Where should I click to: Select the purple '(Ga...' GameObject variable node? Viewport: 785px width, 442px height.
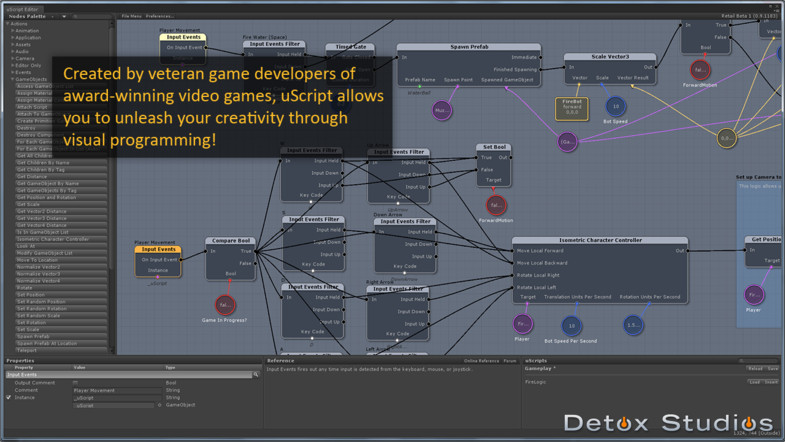tap(567, 142)
